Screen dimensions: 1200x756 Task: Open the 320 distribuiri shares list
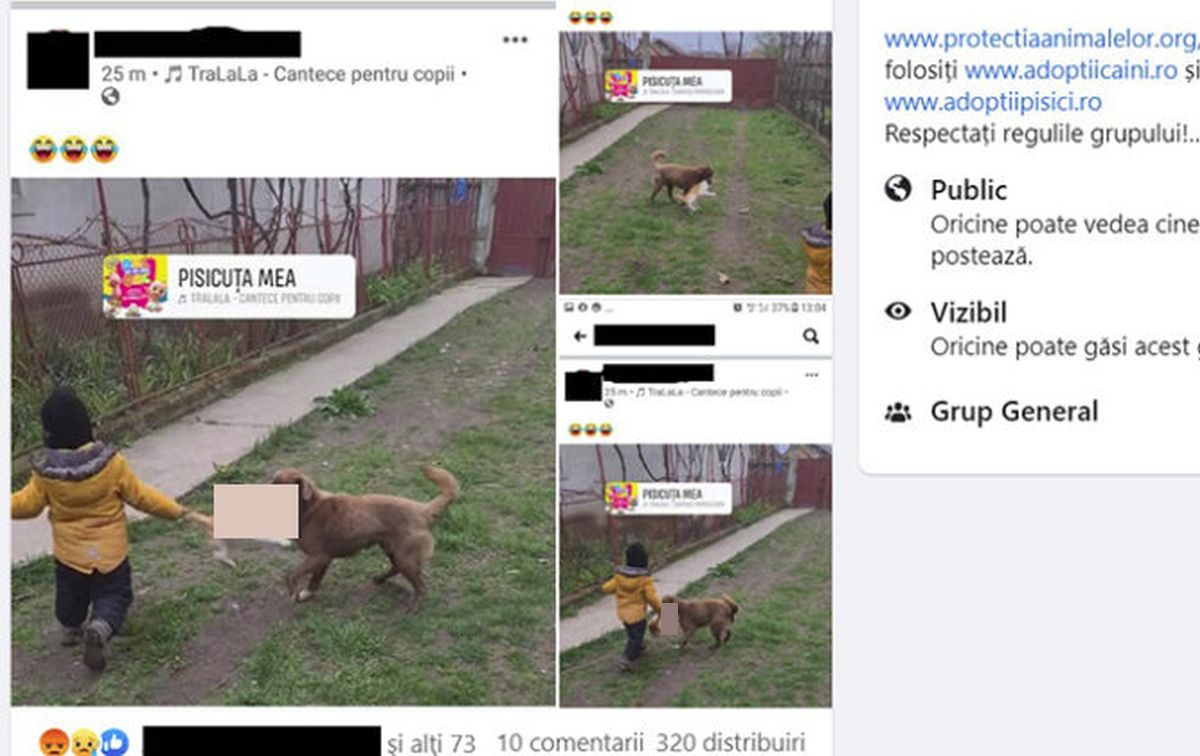coord(730,743)
